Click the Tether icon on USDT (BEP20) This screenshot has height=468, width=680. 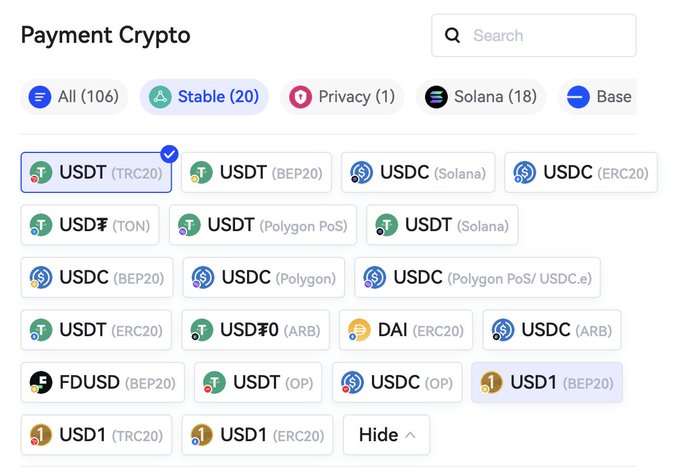point(202,173)
